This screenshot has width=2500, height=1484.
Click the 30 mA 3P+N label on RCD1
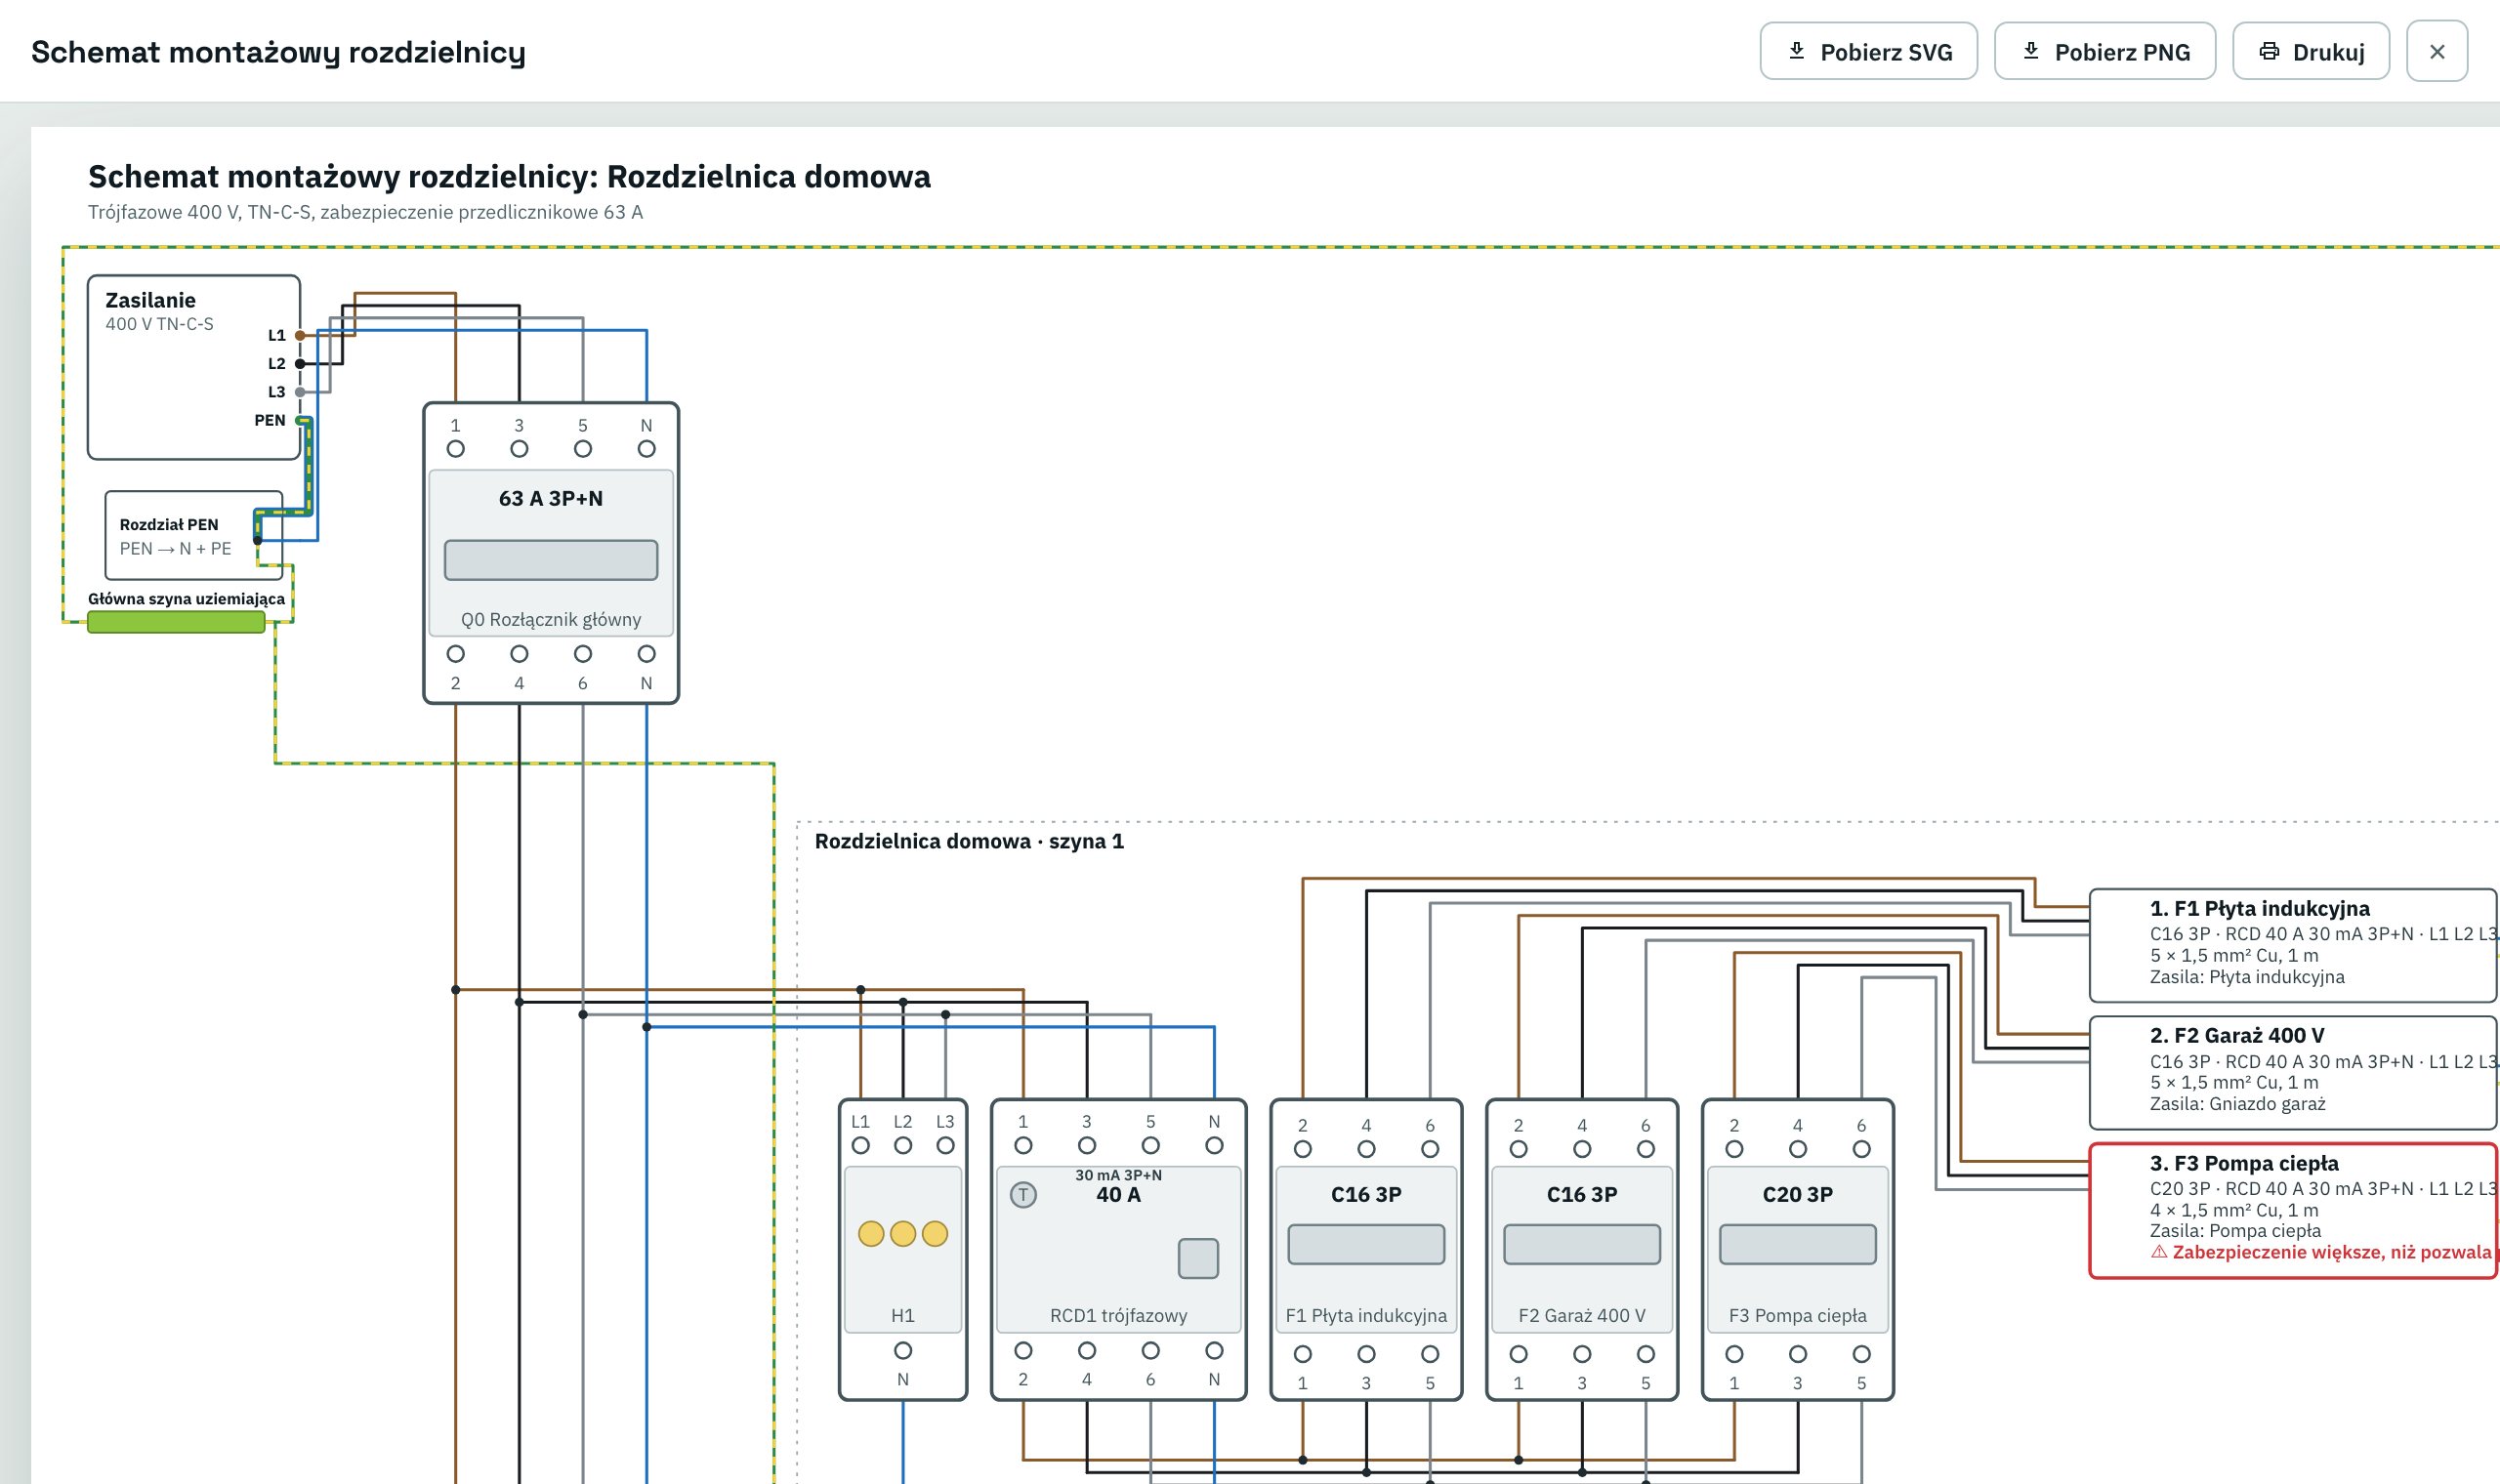click(x=1118, y=1175)
